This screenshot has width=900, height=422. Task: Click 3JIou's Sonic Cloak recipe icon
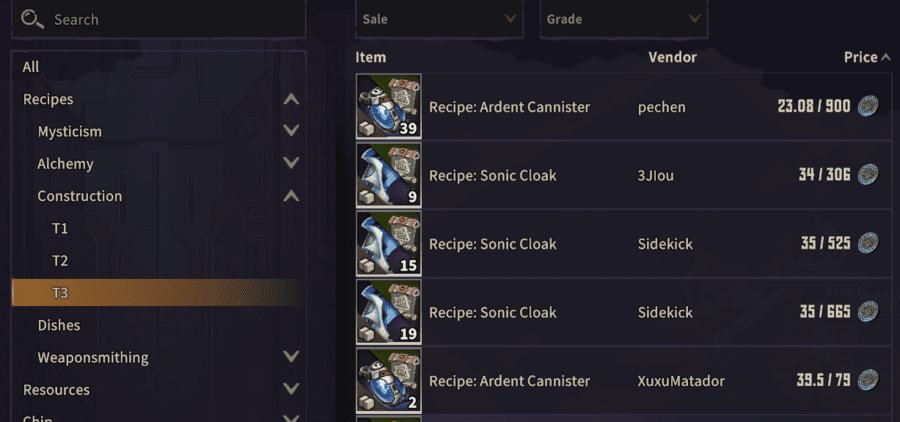[x=388, y=175]
